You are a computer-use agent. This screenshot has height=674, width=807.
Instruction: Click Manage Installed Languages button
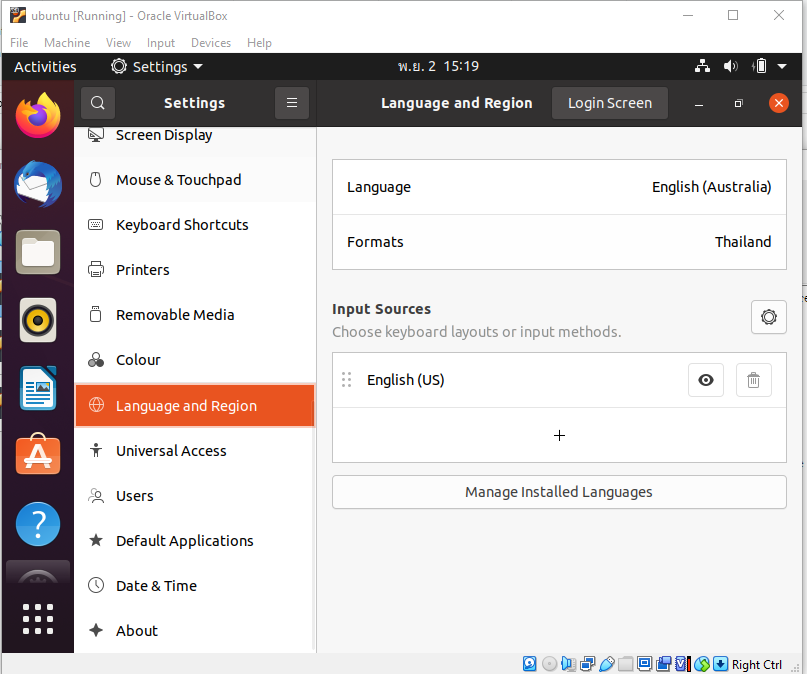[x=559, y=492]
